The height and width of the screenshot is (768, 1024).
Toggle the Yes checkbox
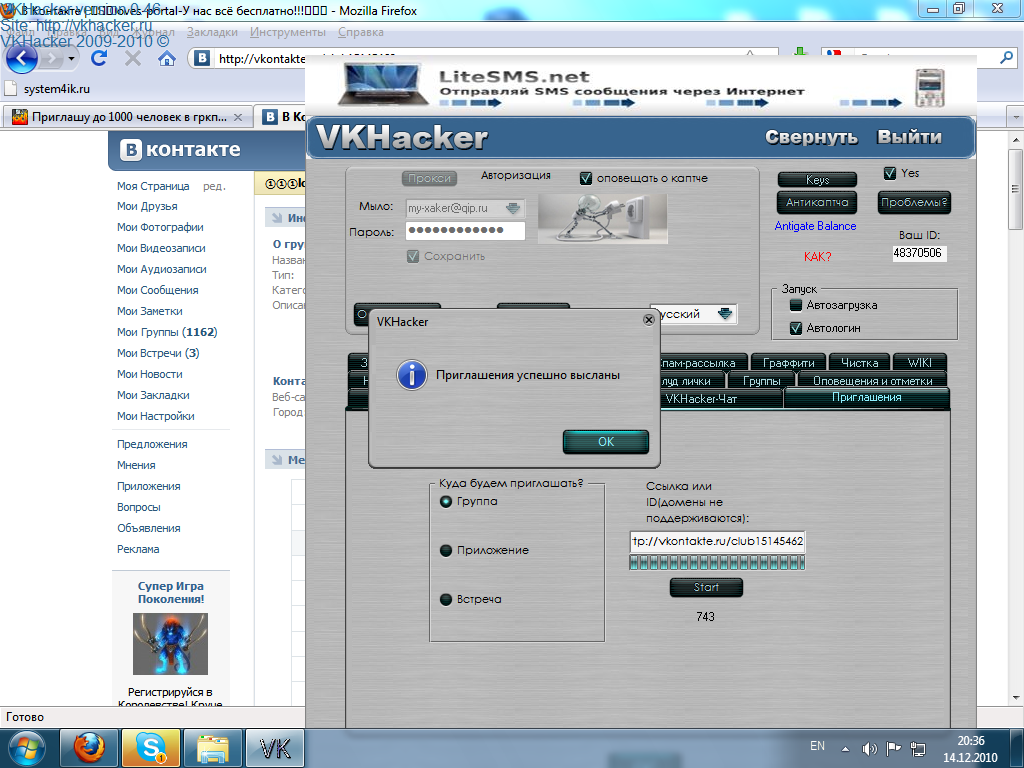click(889, 174)
